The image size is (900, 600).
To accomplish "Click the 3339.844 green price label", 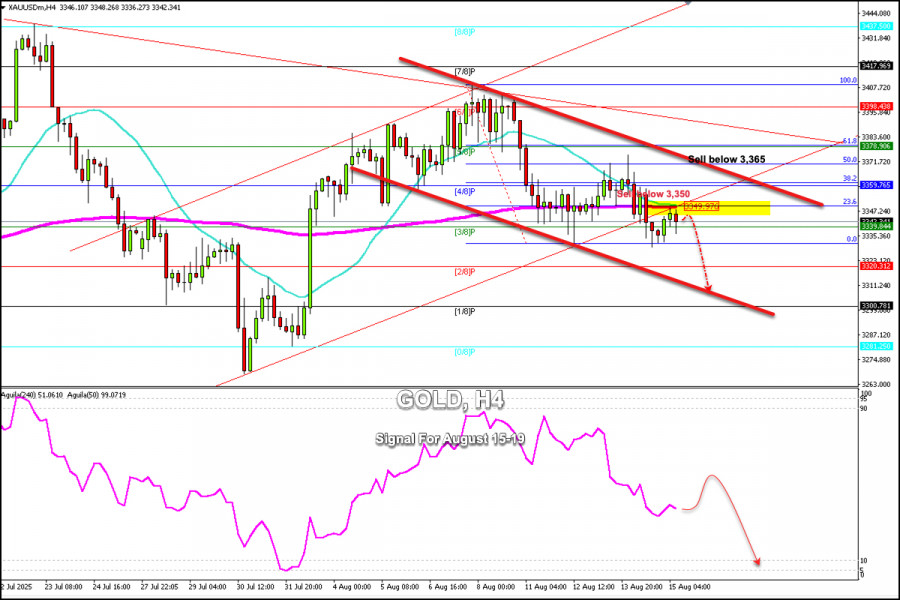I will 876,227.
